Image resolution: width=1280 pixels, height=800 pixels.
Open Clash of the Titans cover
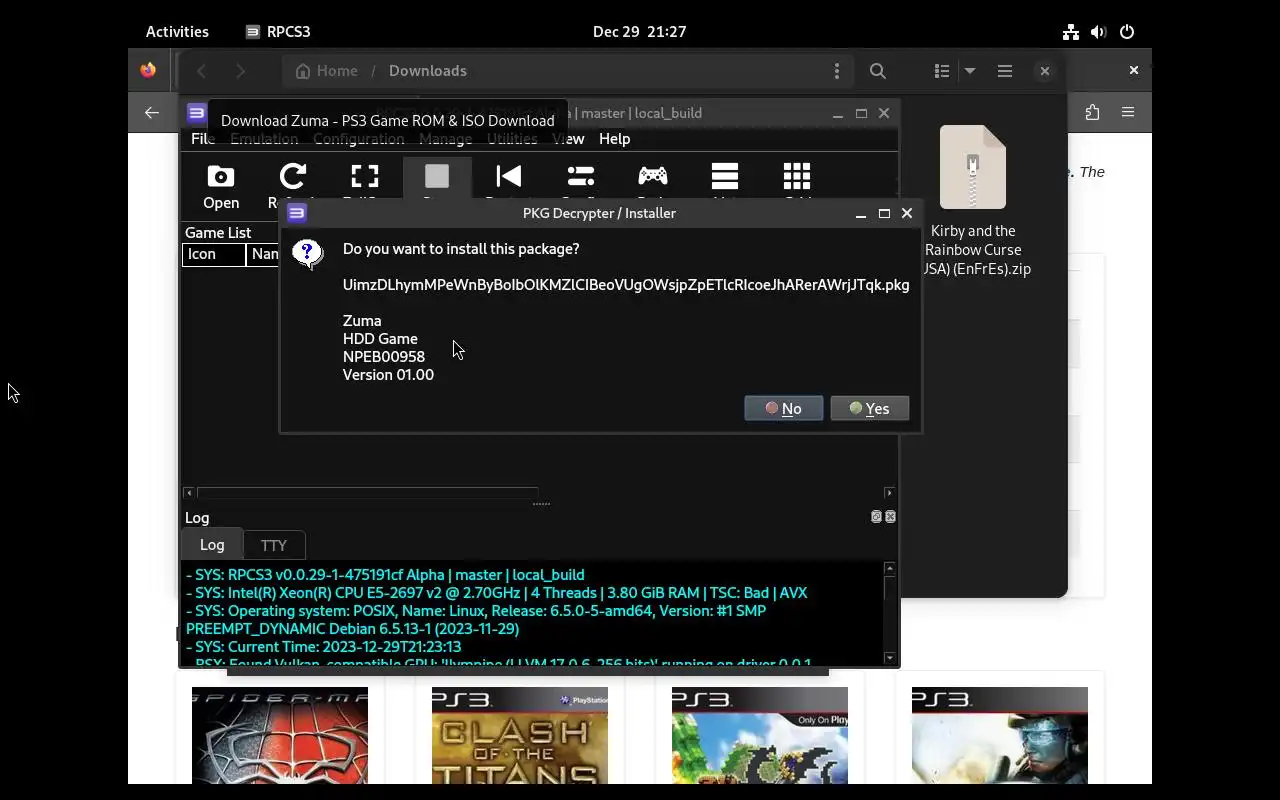tap(520, 735)
